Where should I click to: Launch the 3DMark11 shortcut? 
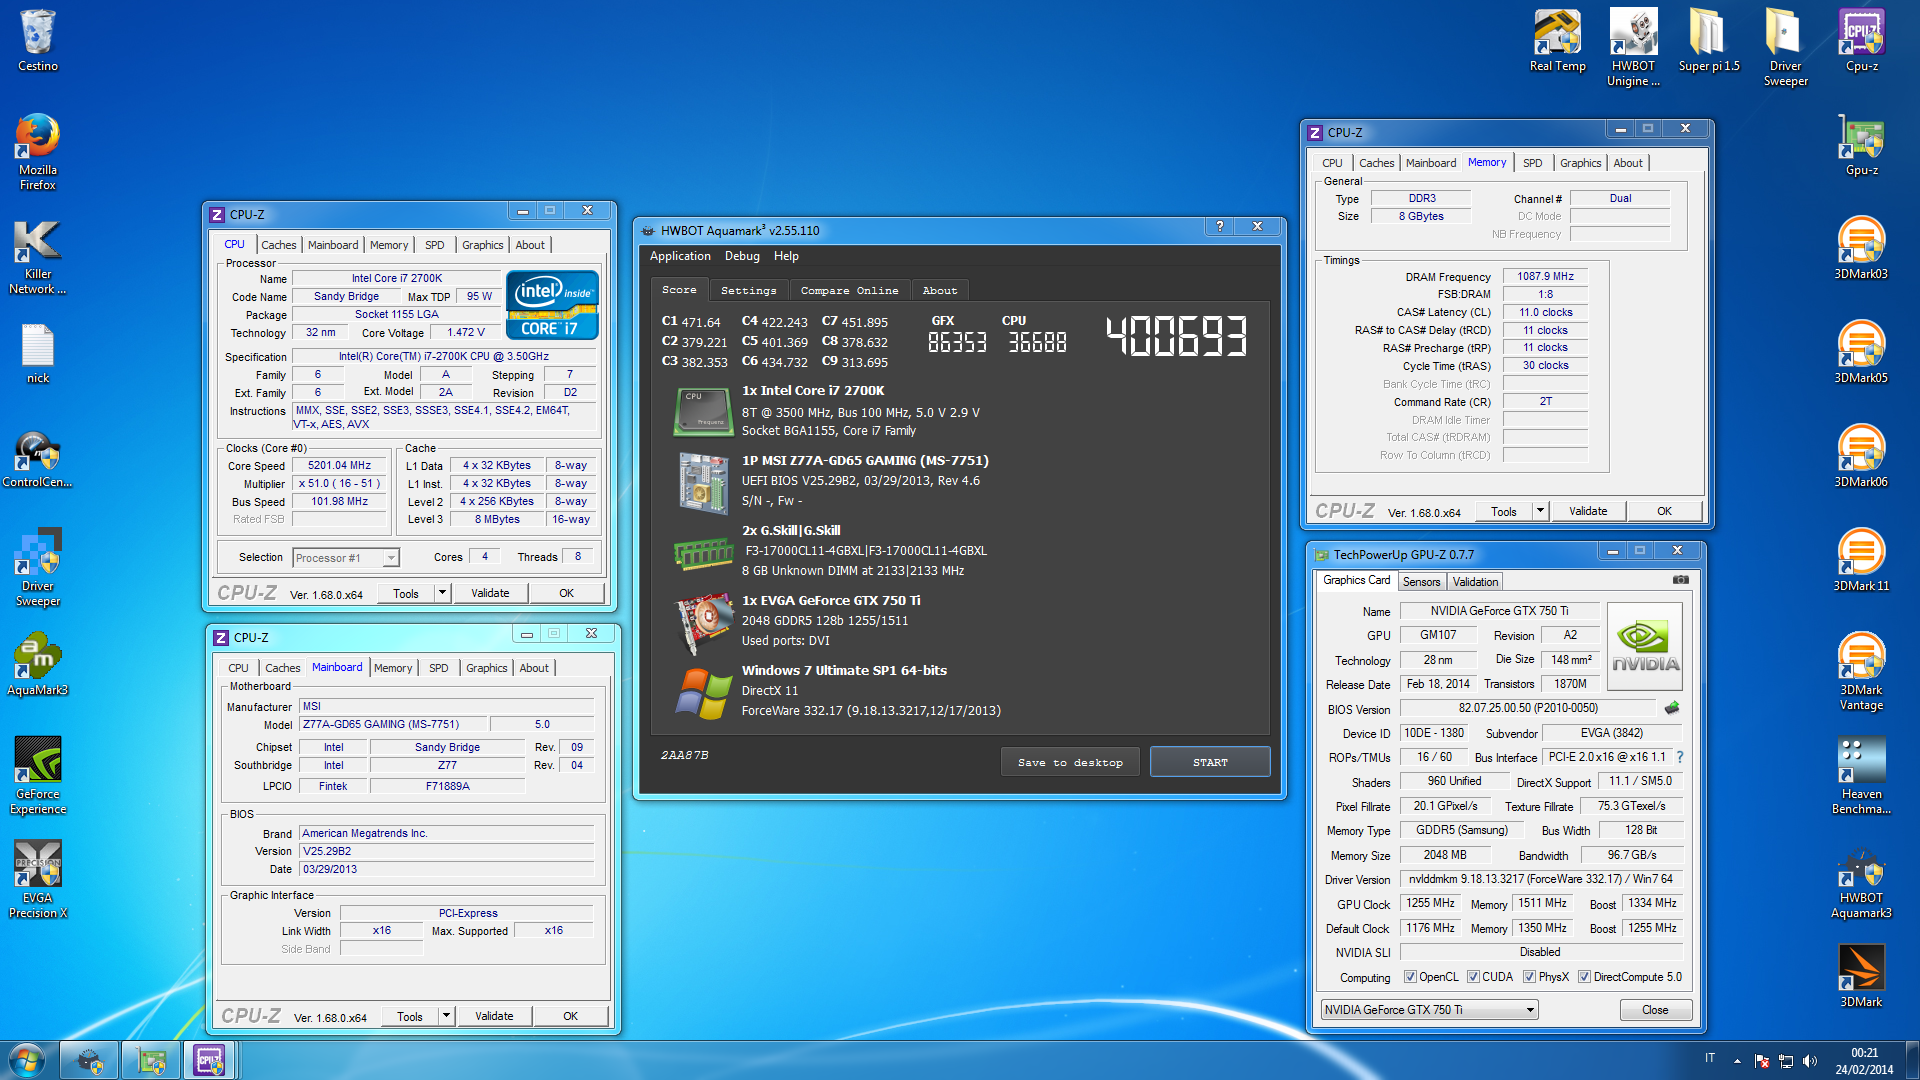[x=1861, y=561]
